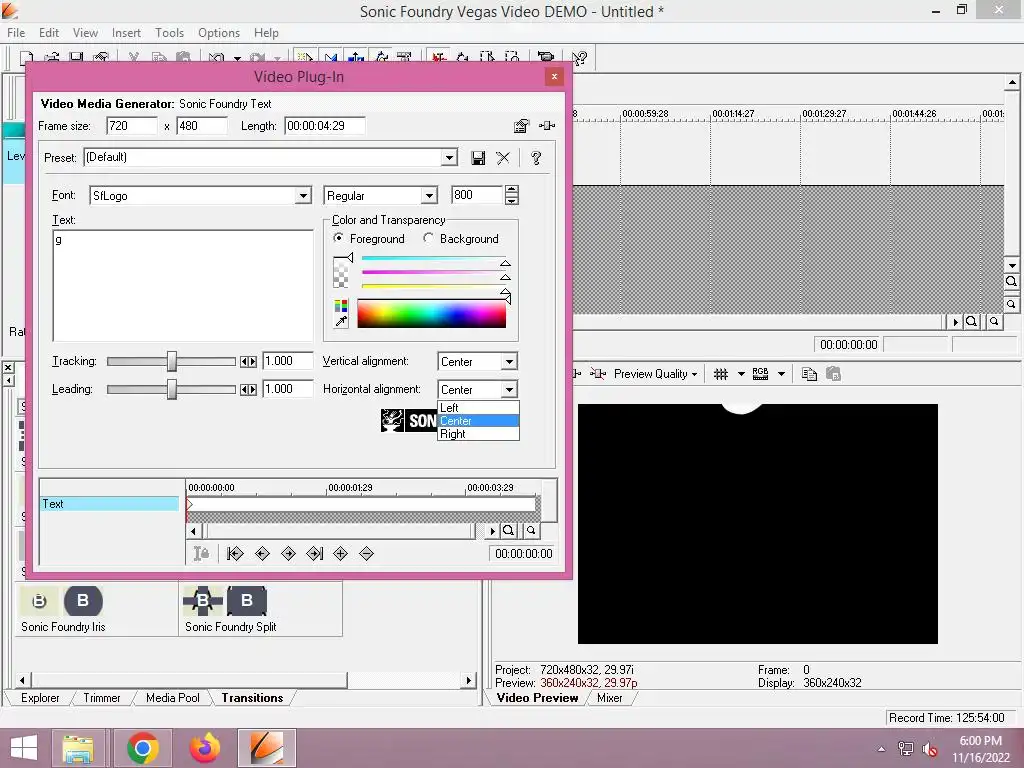Open Firefox from the taskbar

(x=204, y=748)
